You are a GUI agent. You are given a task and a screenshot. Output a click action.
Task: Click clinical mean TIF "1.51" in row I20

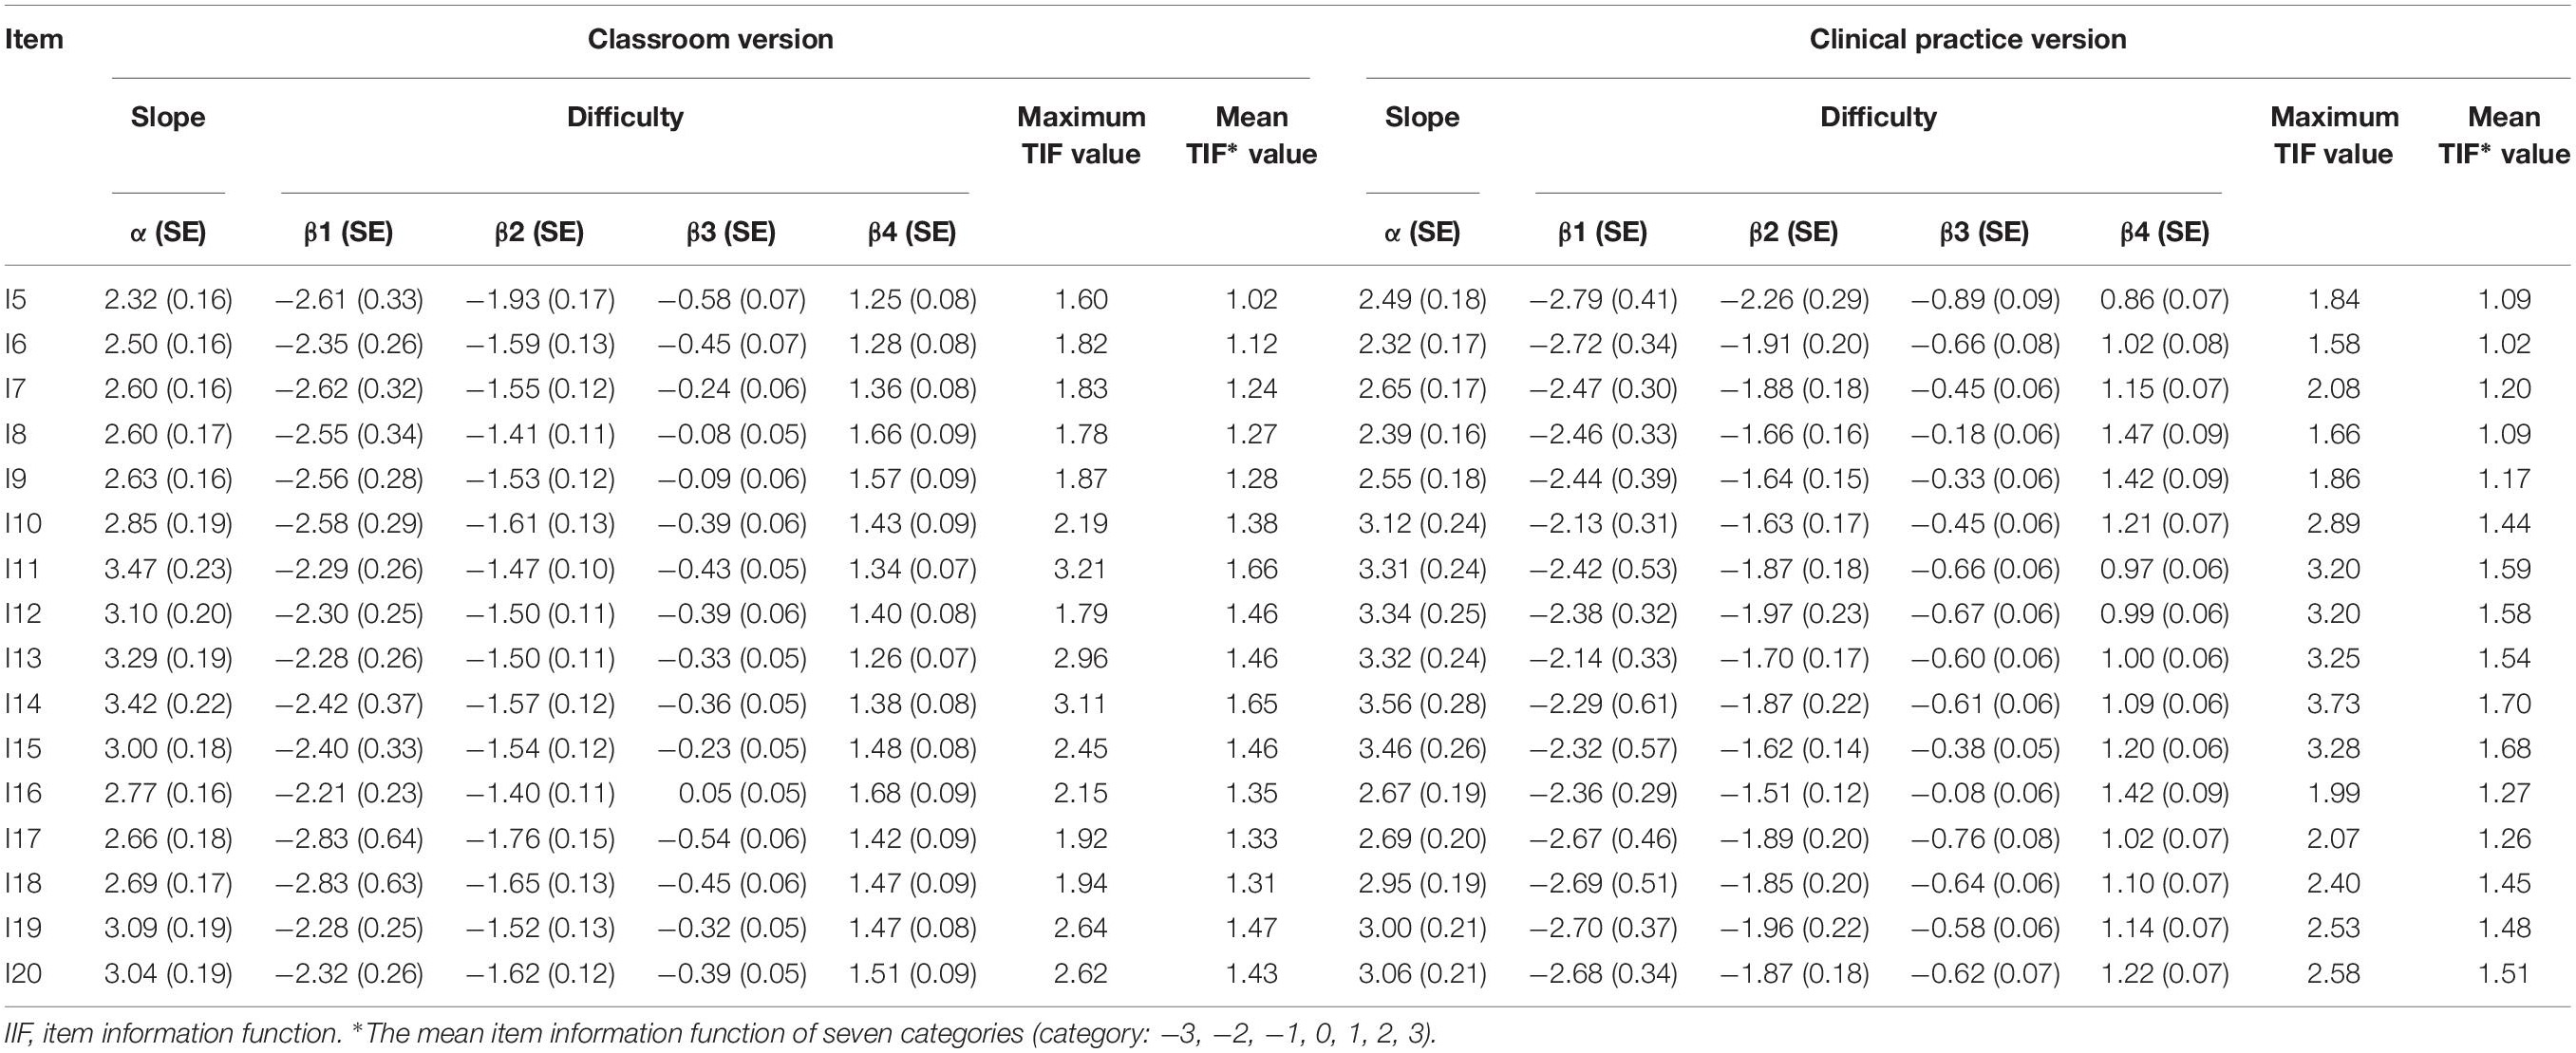click(2504, 973)
